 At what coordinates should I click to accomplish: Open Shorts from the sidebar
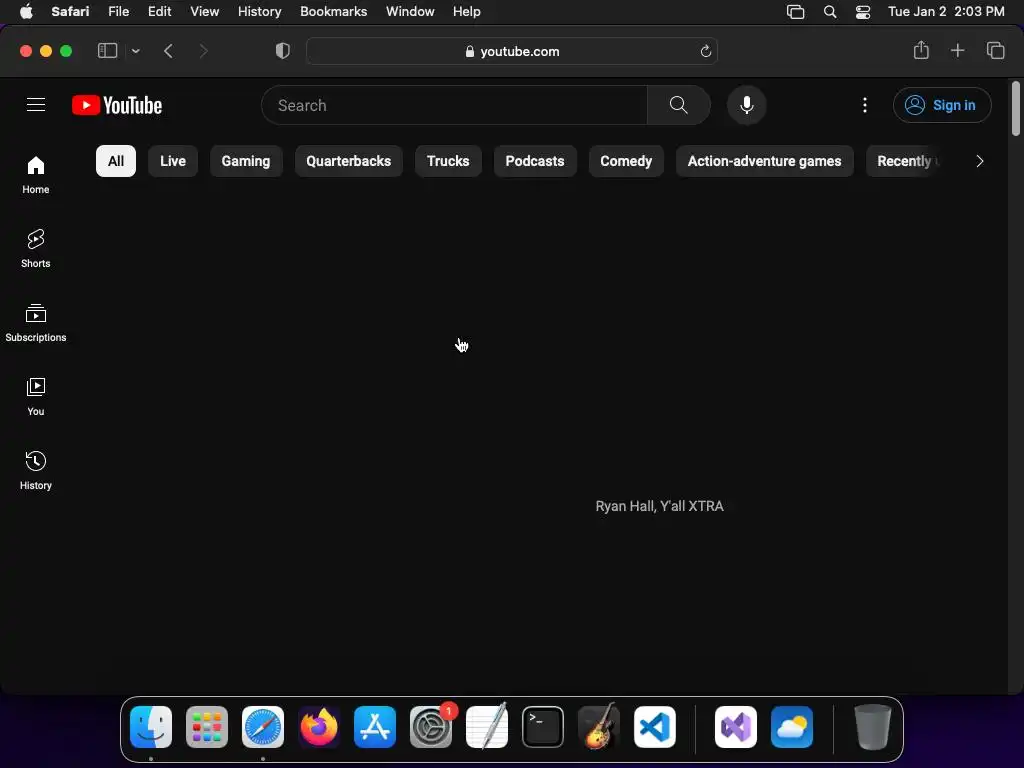pos(36,249)
